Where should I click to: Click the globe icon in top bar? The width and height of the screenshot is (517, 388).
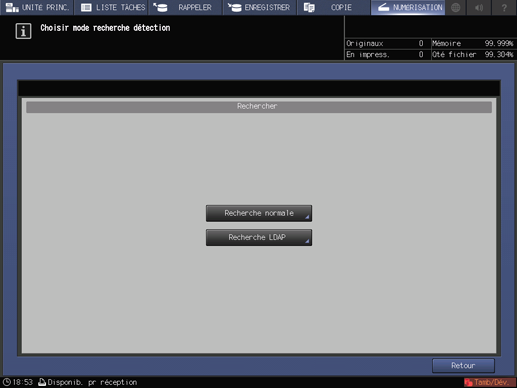(456, 7)
